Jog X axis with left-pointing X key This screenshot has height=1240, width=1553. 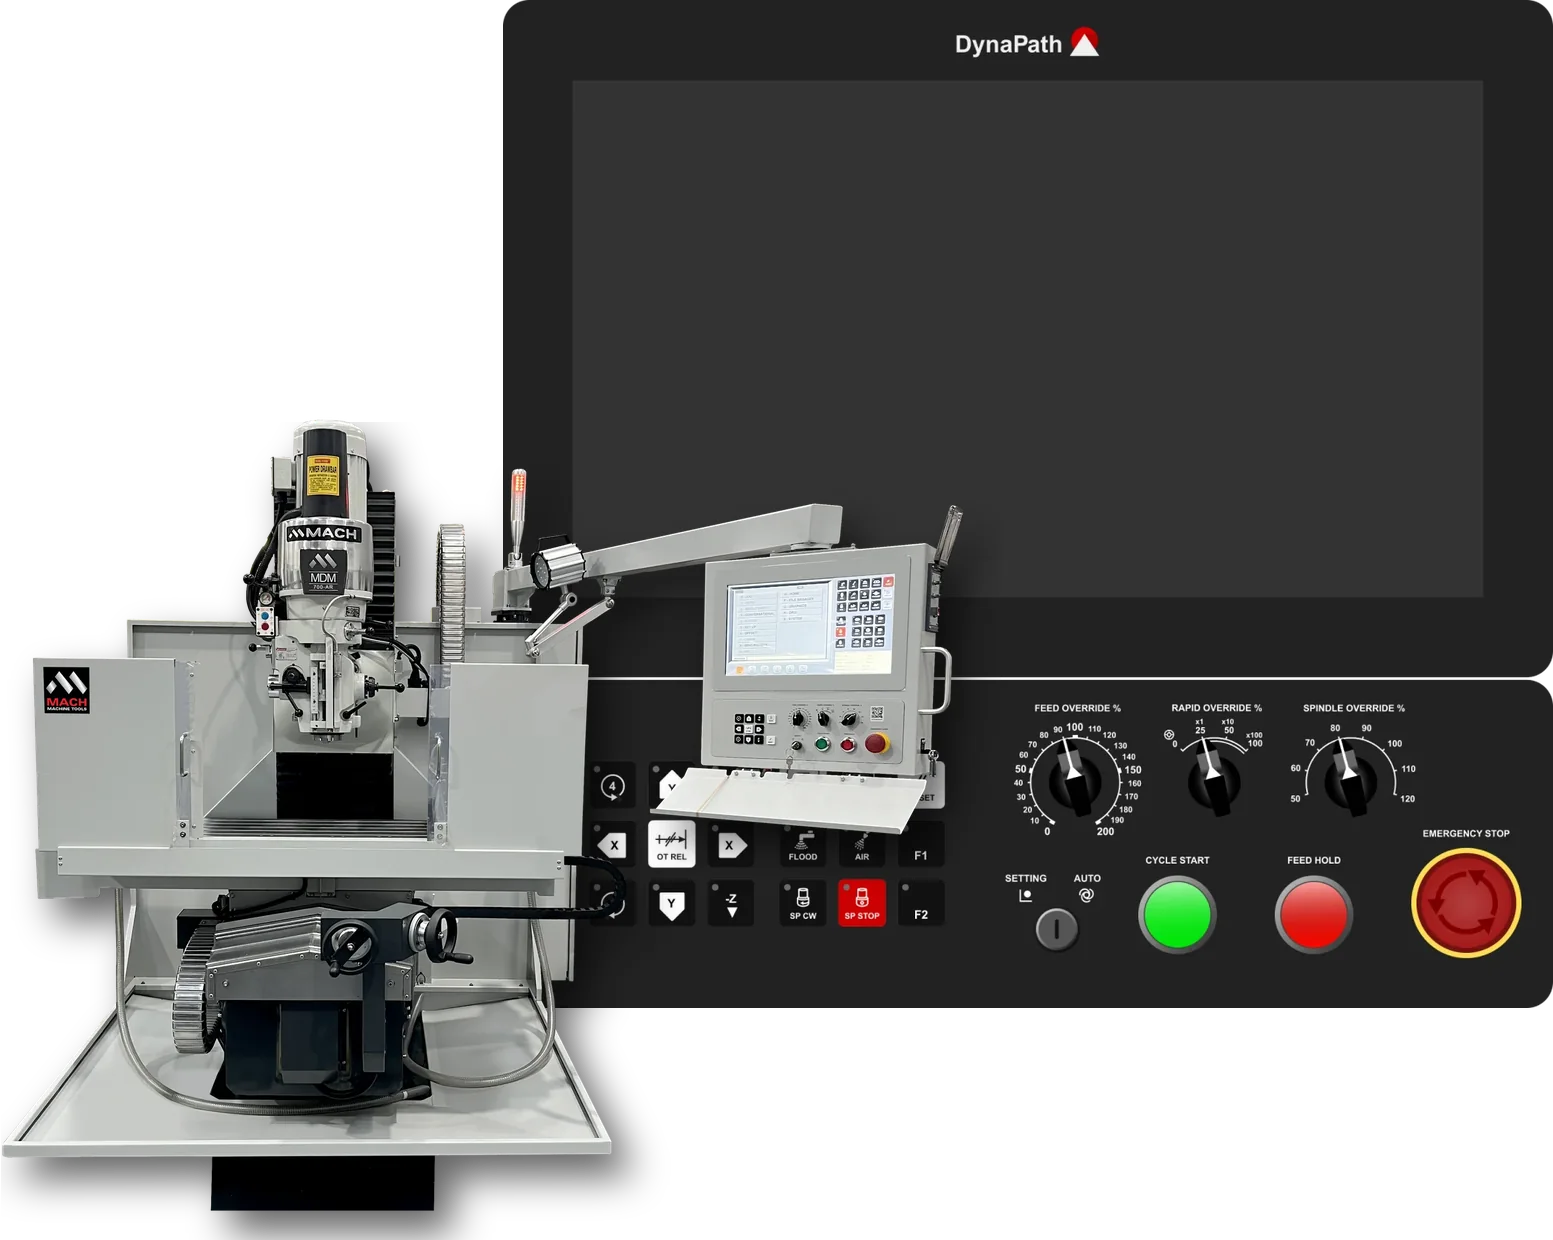[x=613, y=845]
